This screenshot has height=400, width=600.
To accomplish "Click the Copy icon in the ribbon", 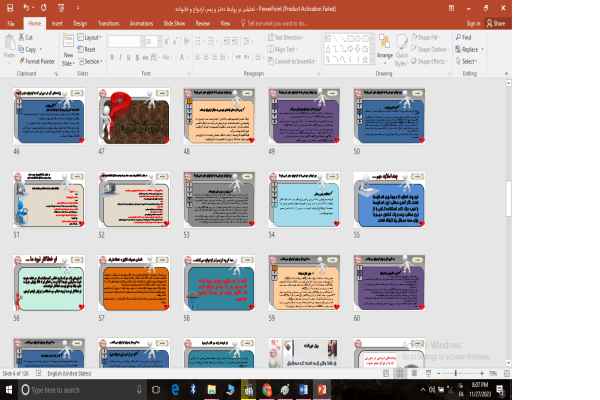I will (x=28, y=48).
